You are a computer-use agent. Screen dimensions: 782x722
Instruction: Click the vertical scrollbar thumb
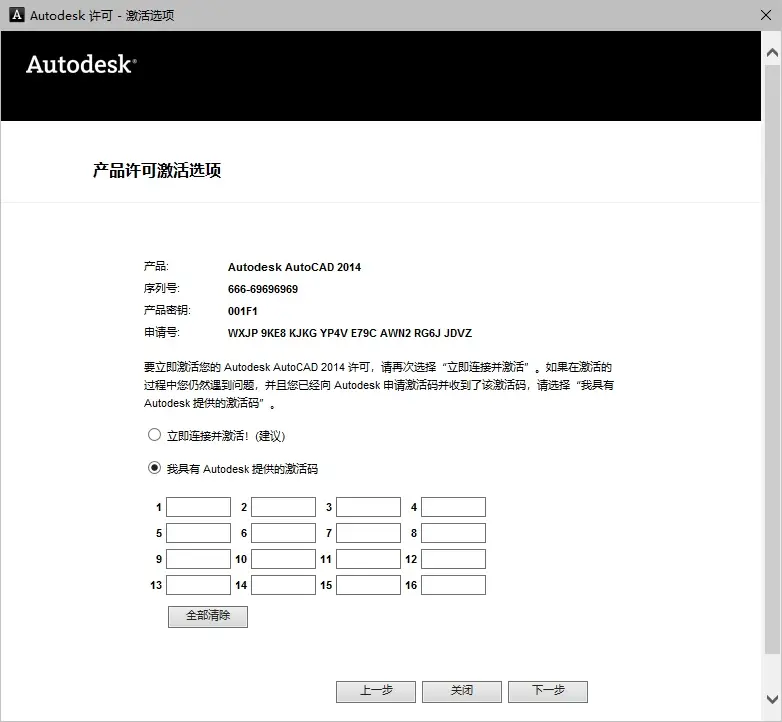(x=772, y=358)
